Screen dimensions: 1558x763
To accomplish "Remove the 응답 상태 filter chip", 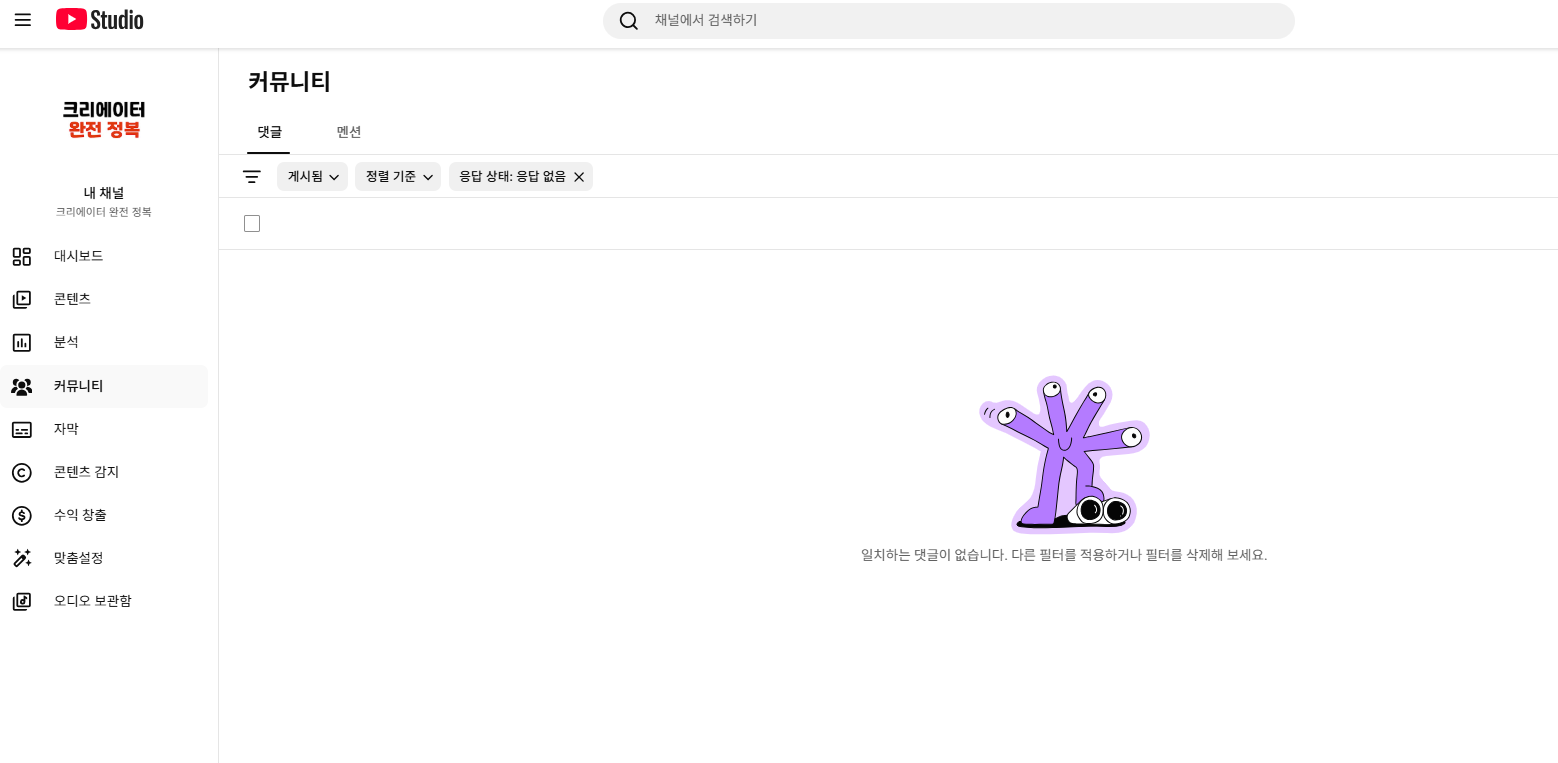I will (578, 176).
